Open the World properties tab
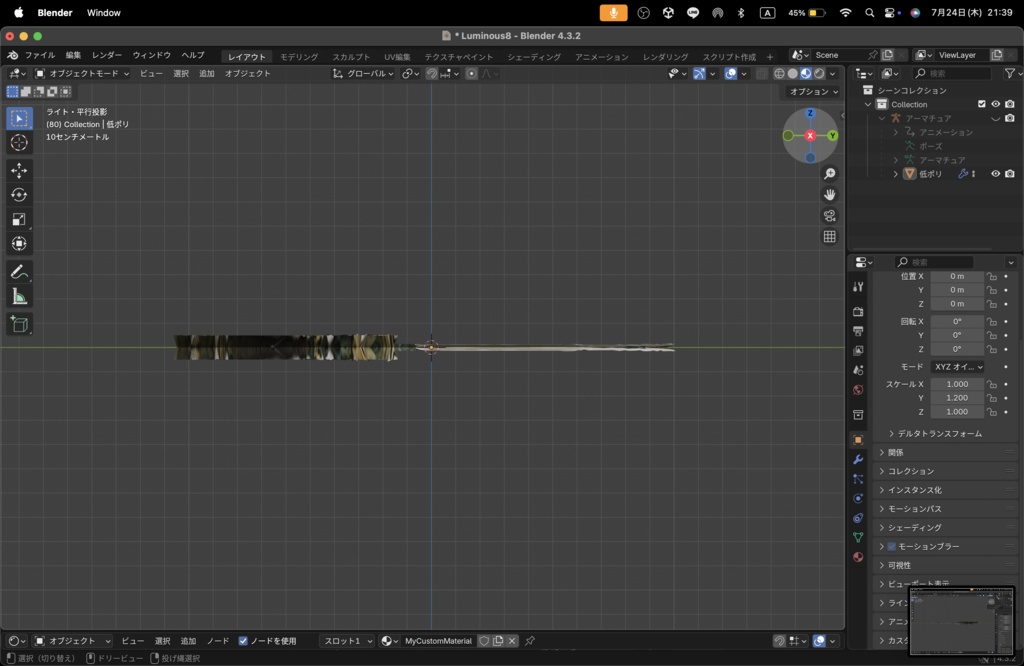This screenshot has width=1024, height=666. tap(858, 390)
